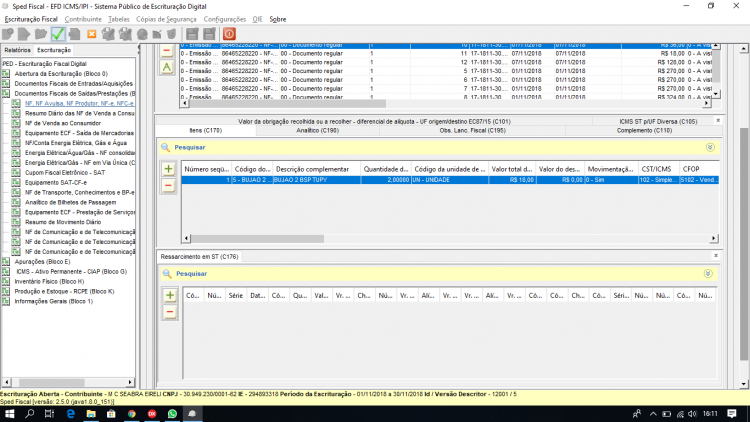Switch to the Complemento (C110) tab
The width and height of the screenshot is (750, 422).
644,130
